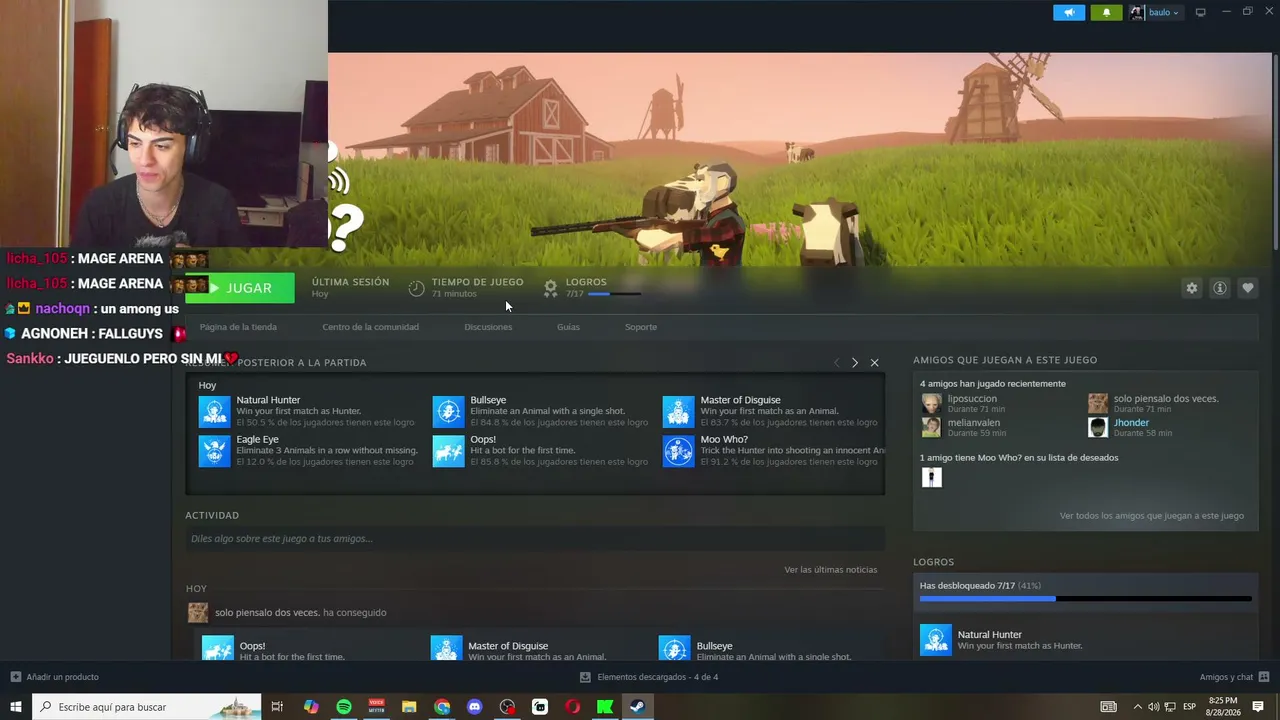Click the Tiempo de Juego clock icon
The height and width of the screenshot is (720, 1280).
pos(417,288)
